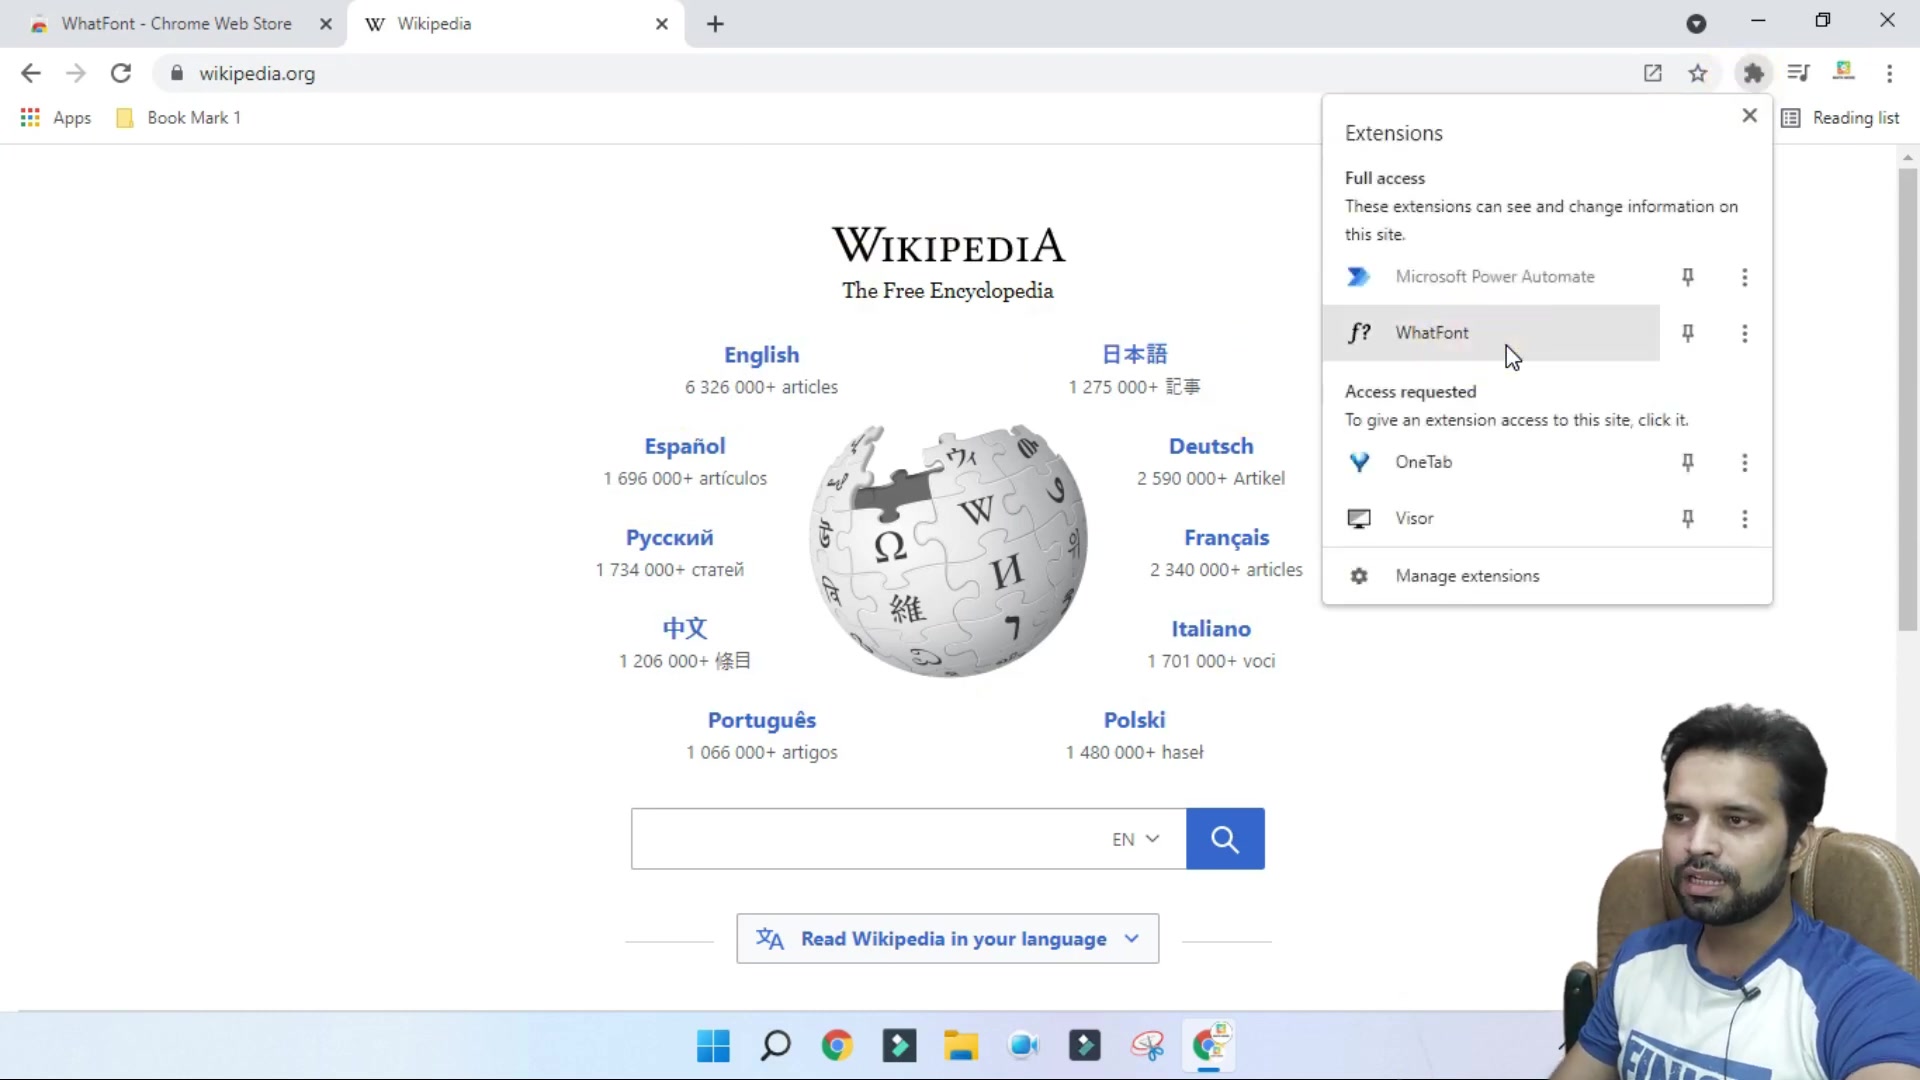Open the tab search dropdown arrow

point(1696,24)
